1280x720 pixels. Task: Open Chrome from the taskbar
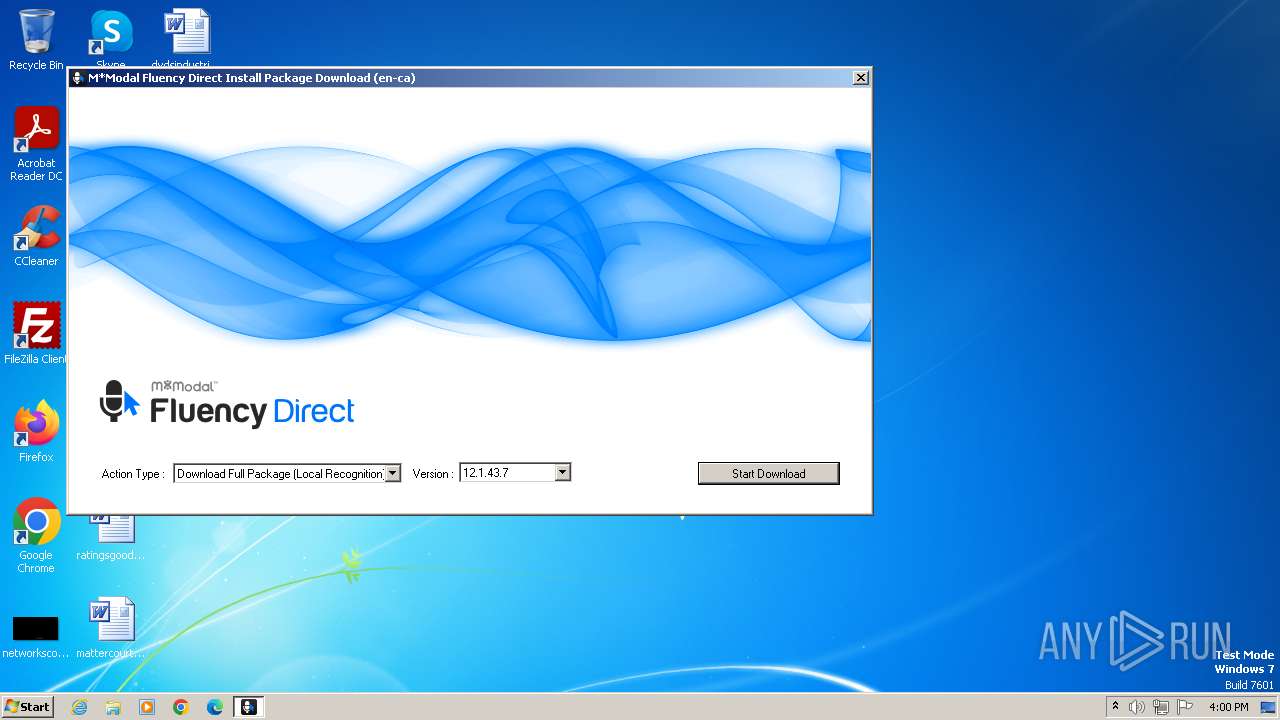click(181, 707)
